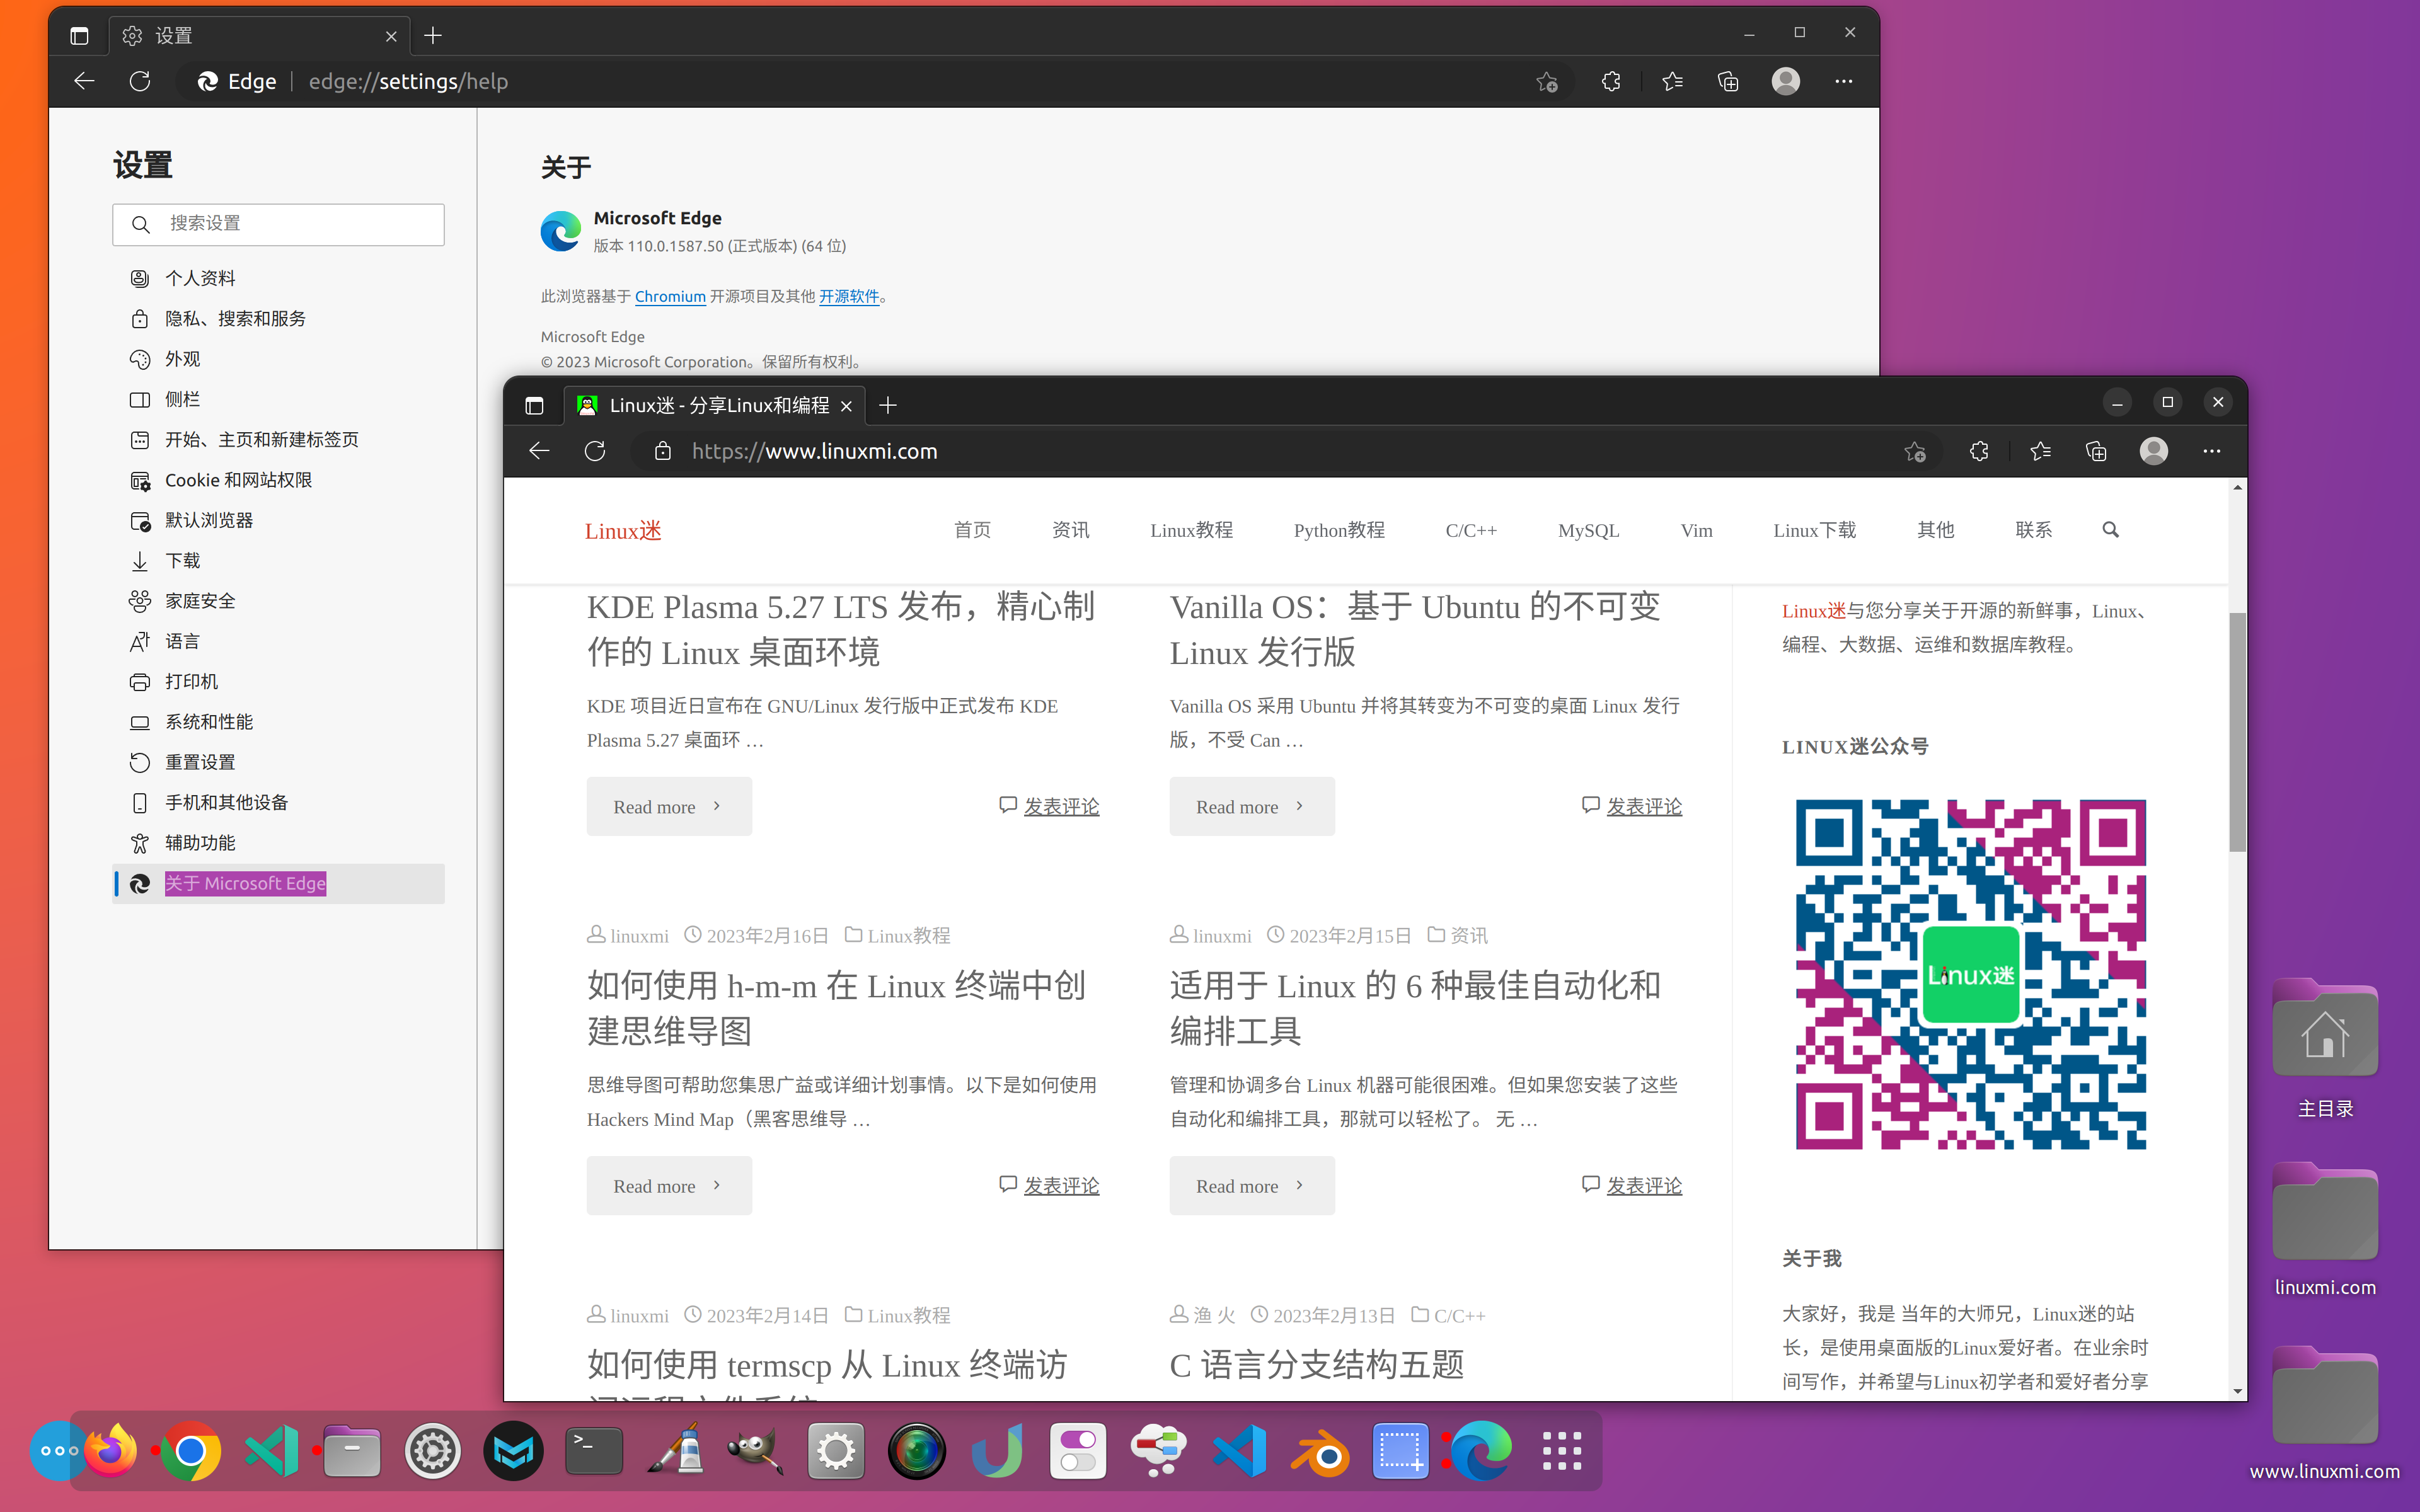The image size is (2420, 1512).
Task: Open GIMP from the dock
Action: pos(756,1450)
